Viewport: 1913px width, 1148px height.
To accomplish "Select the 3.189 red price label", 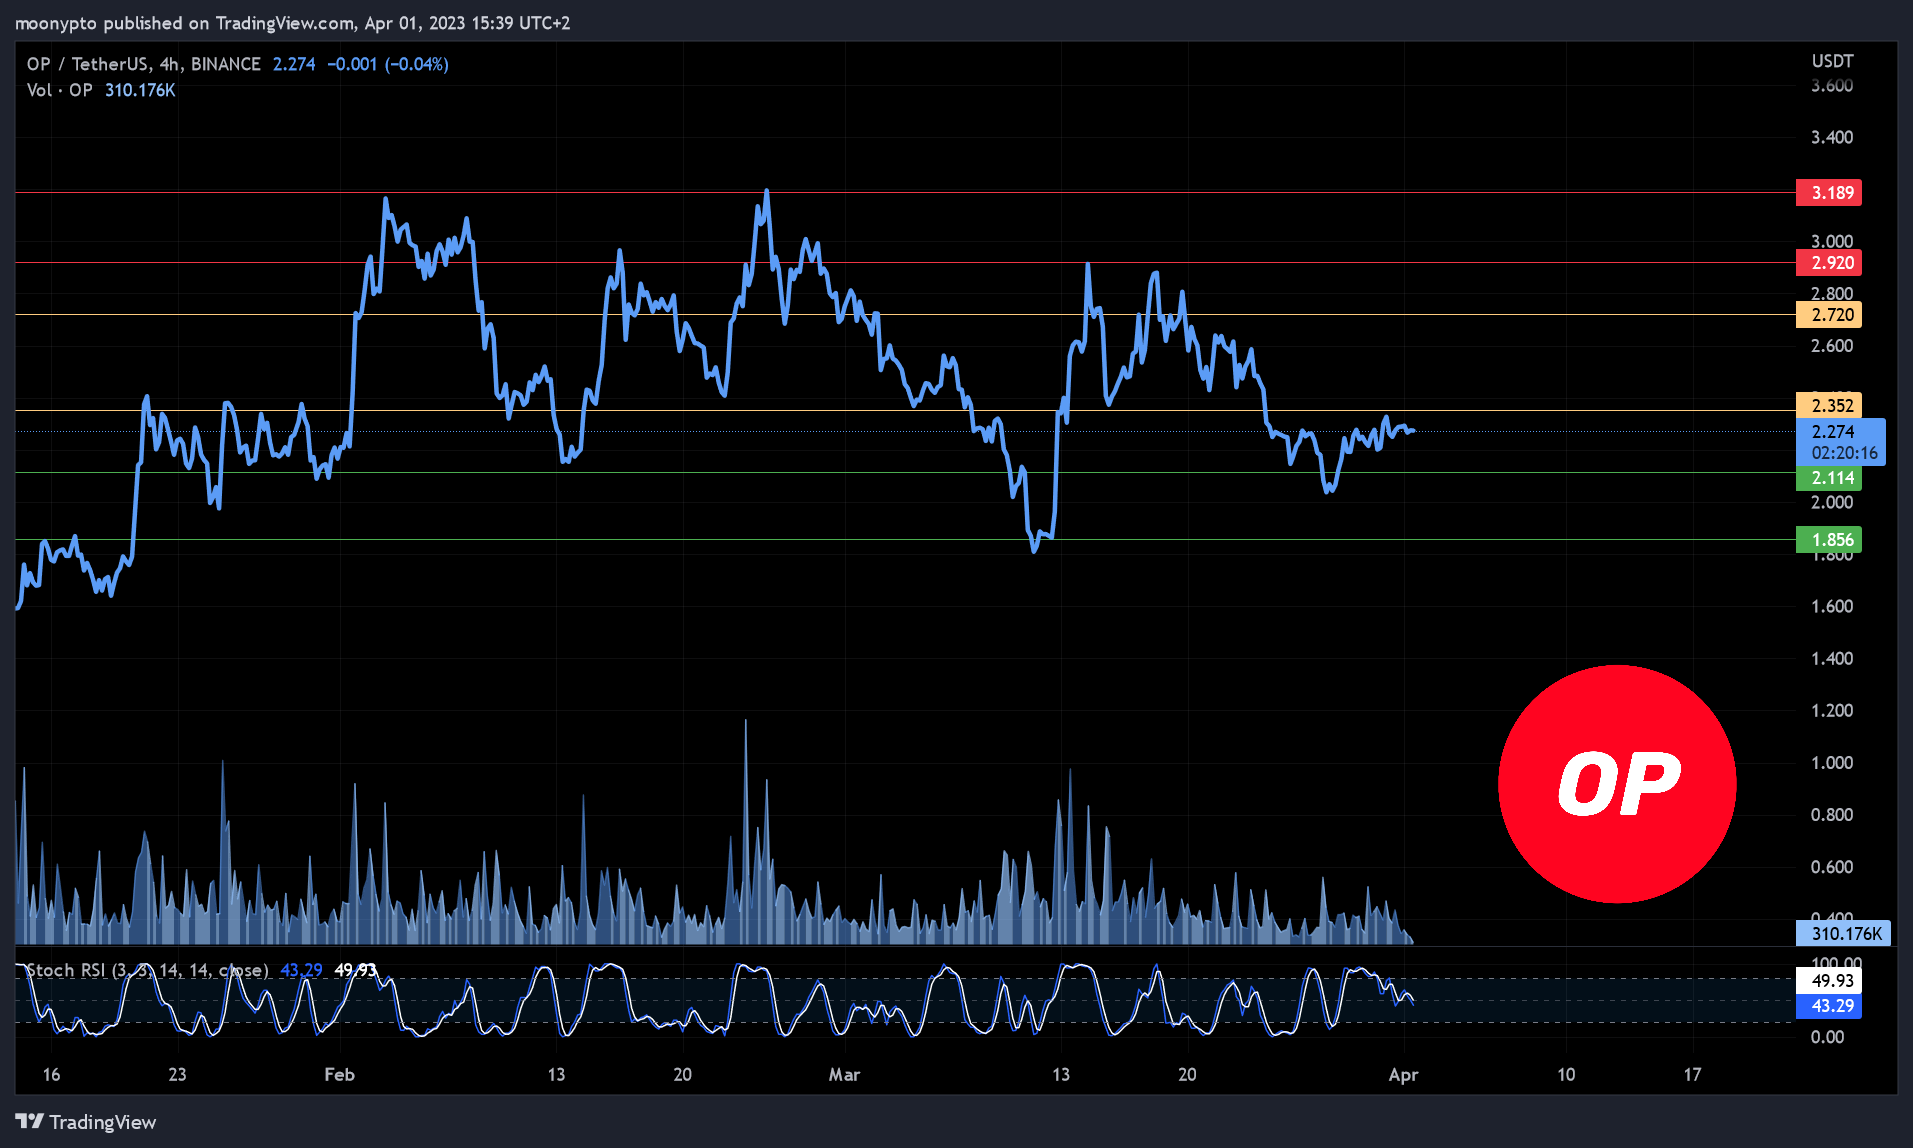I will click(1829, 193).
